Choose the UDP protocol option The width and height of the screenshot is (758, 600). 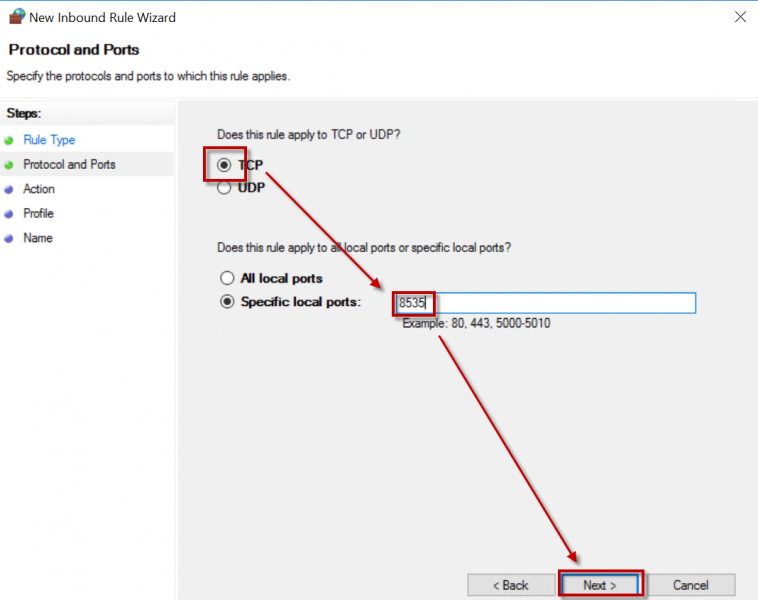click(x=225, y=187)
